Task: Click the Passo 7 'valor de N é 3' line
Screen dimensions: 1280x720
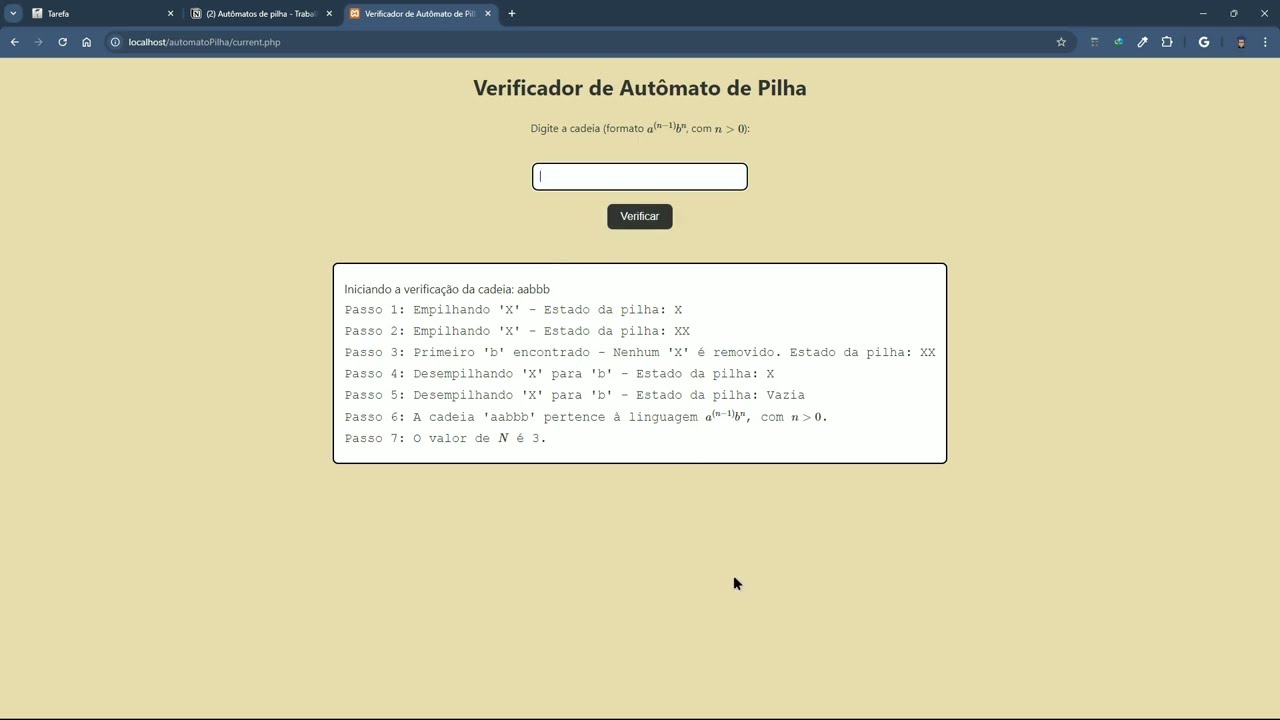Action: click(445, 438)
